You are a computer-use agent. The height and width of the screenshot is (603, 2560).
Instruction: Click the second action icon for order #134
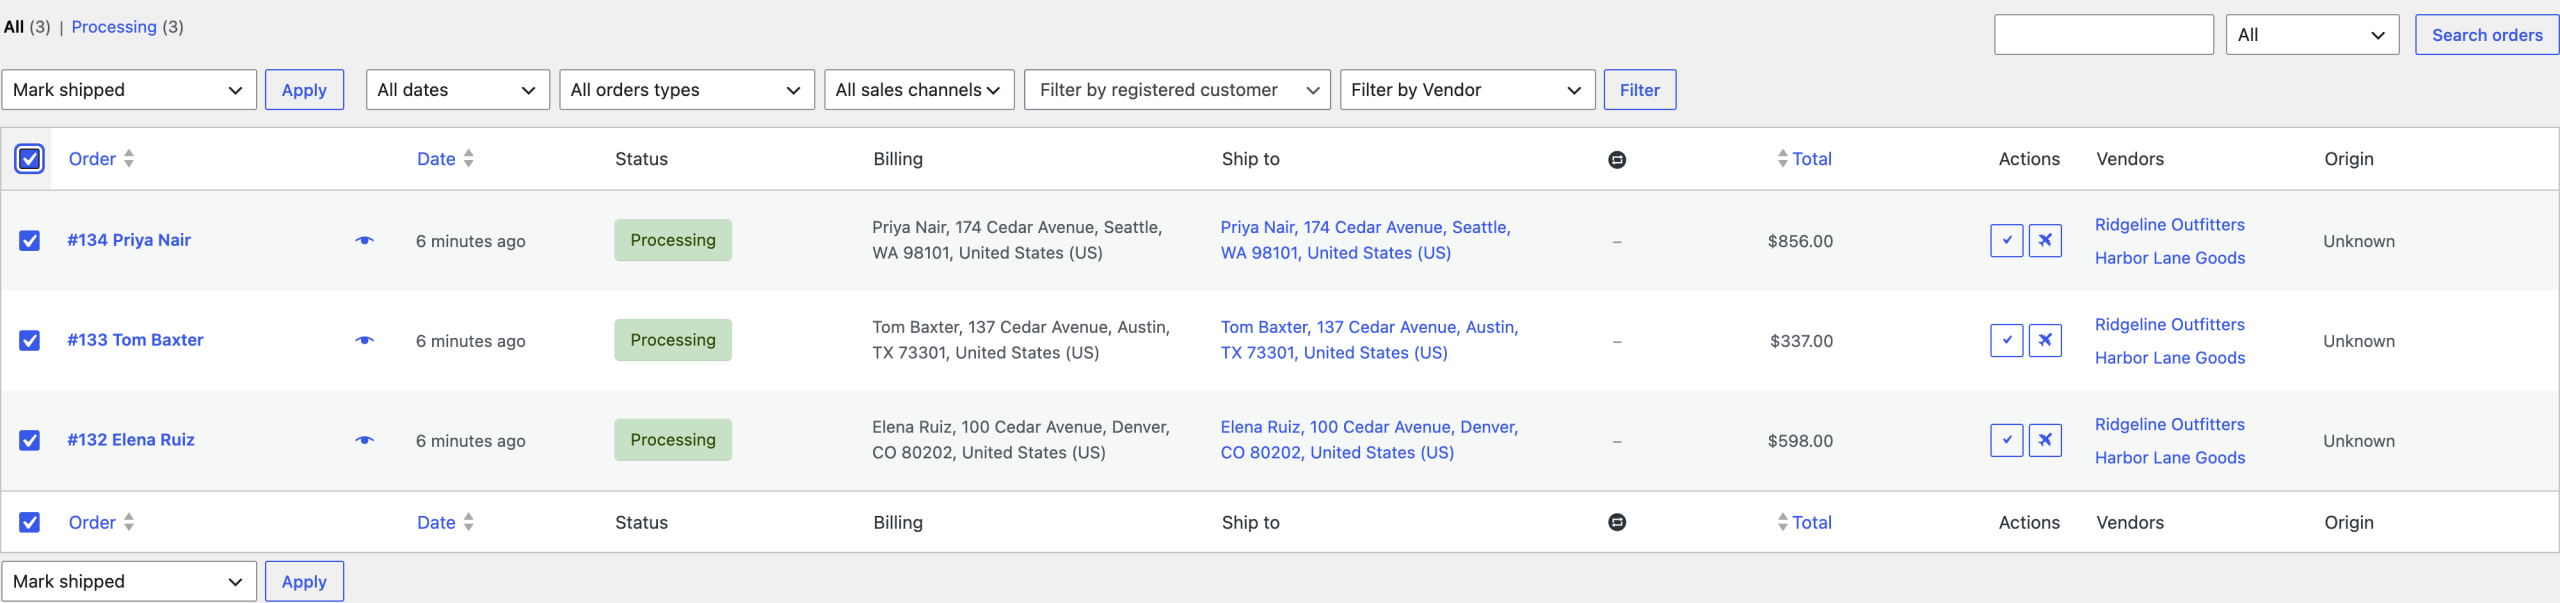coord(2045,240)
